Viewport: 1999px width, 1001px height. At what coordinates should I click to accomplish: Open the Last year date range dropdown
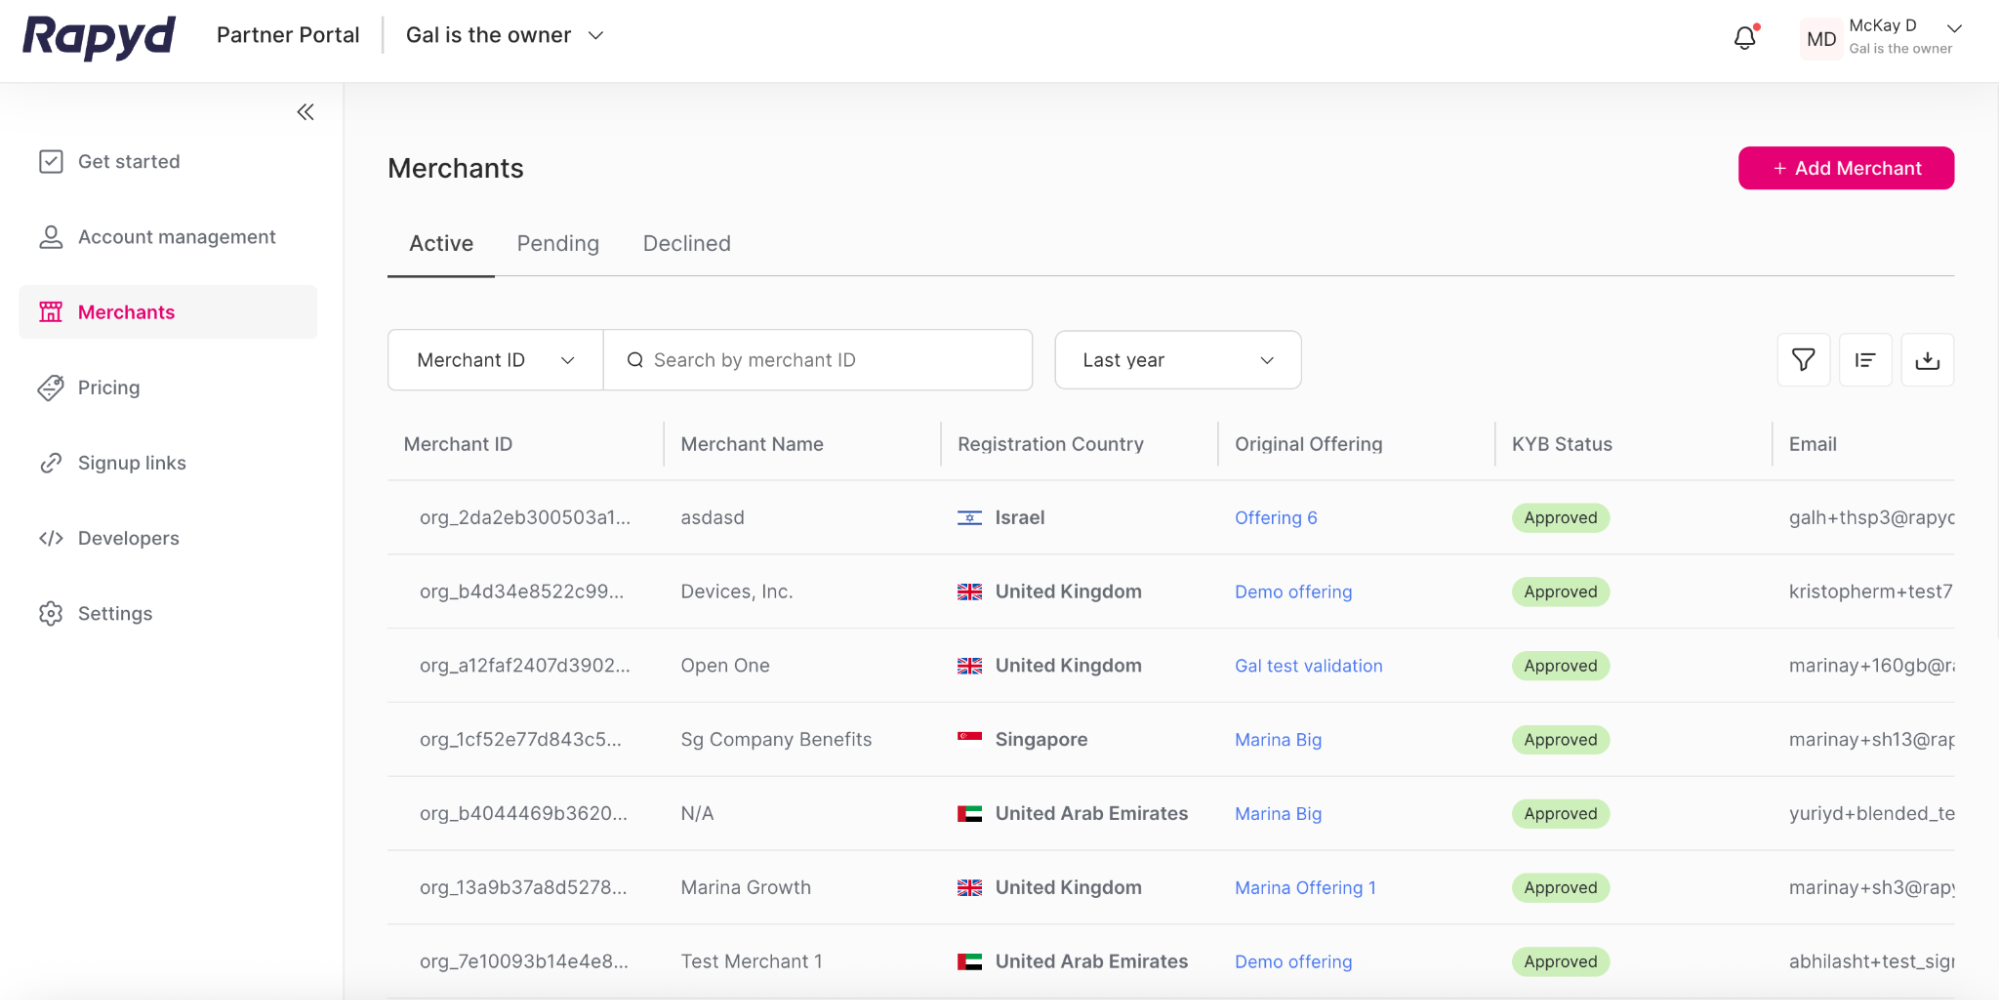click(x=1177, y=359)
